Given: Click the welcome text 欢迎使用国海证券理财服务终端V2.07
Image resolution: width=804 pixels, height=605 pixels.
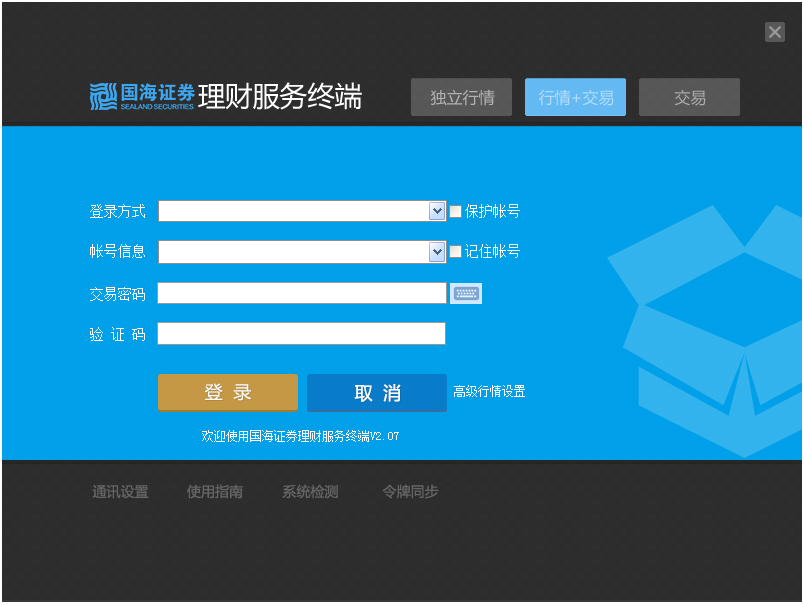Looking at the screenshot, I should tap(300, 436).
